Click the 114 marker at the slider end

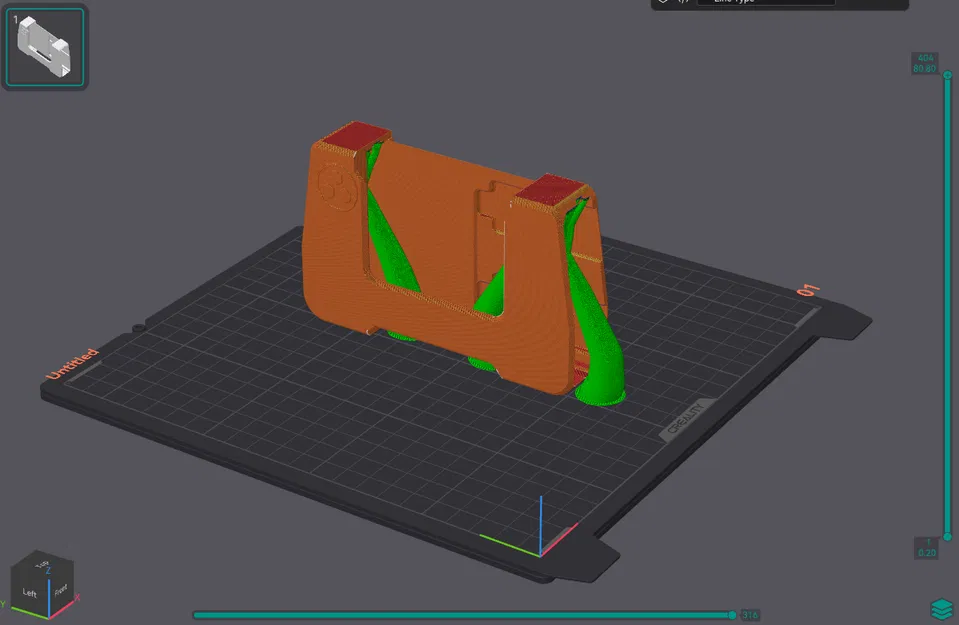(749, 614)
